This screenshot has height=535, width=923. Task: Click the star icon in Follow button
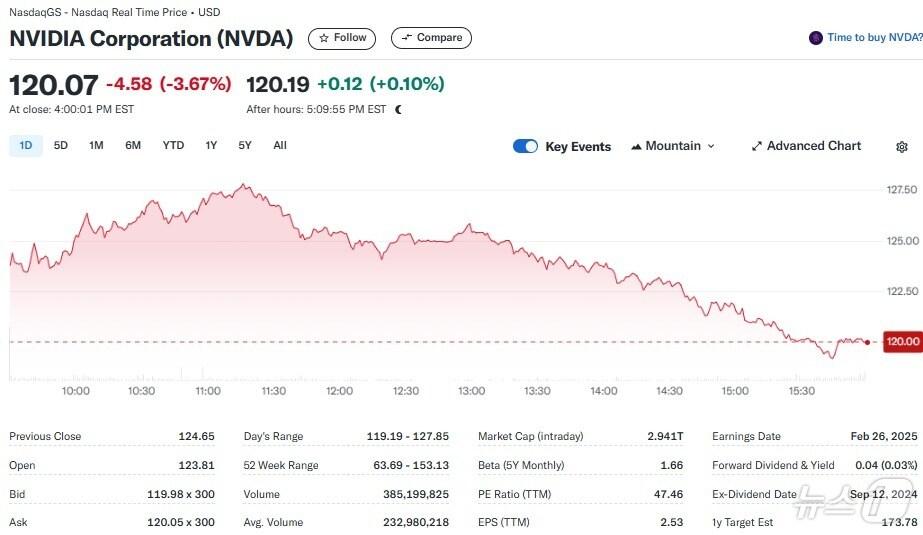click(x=324, y=38)
